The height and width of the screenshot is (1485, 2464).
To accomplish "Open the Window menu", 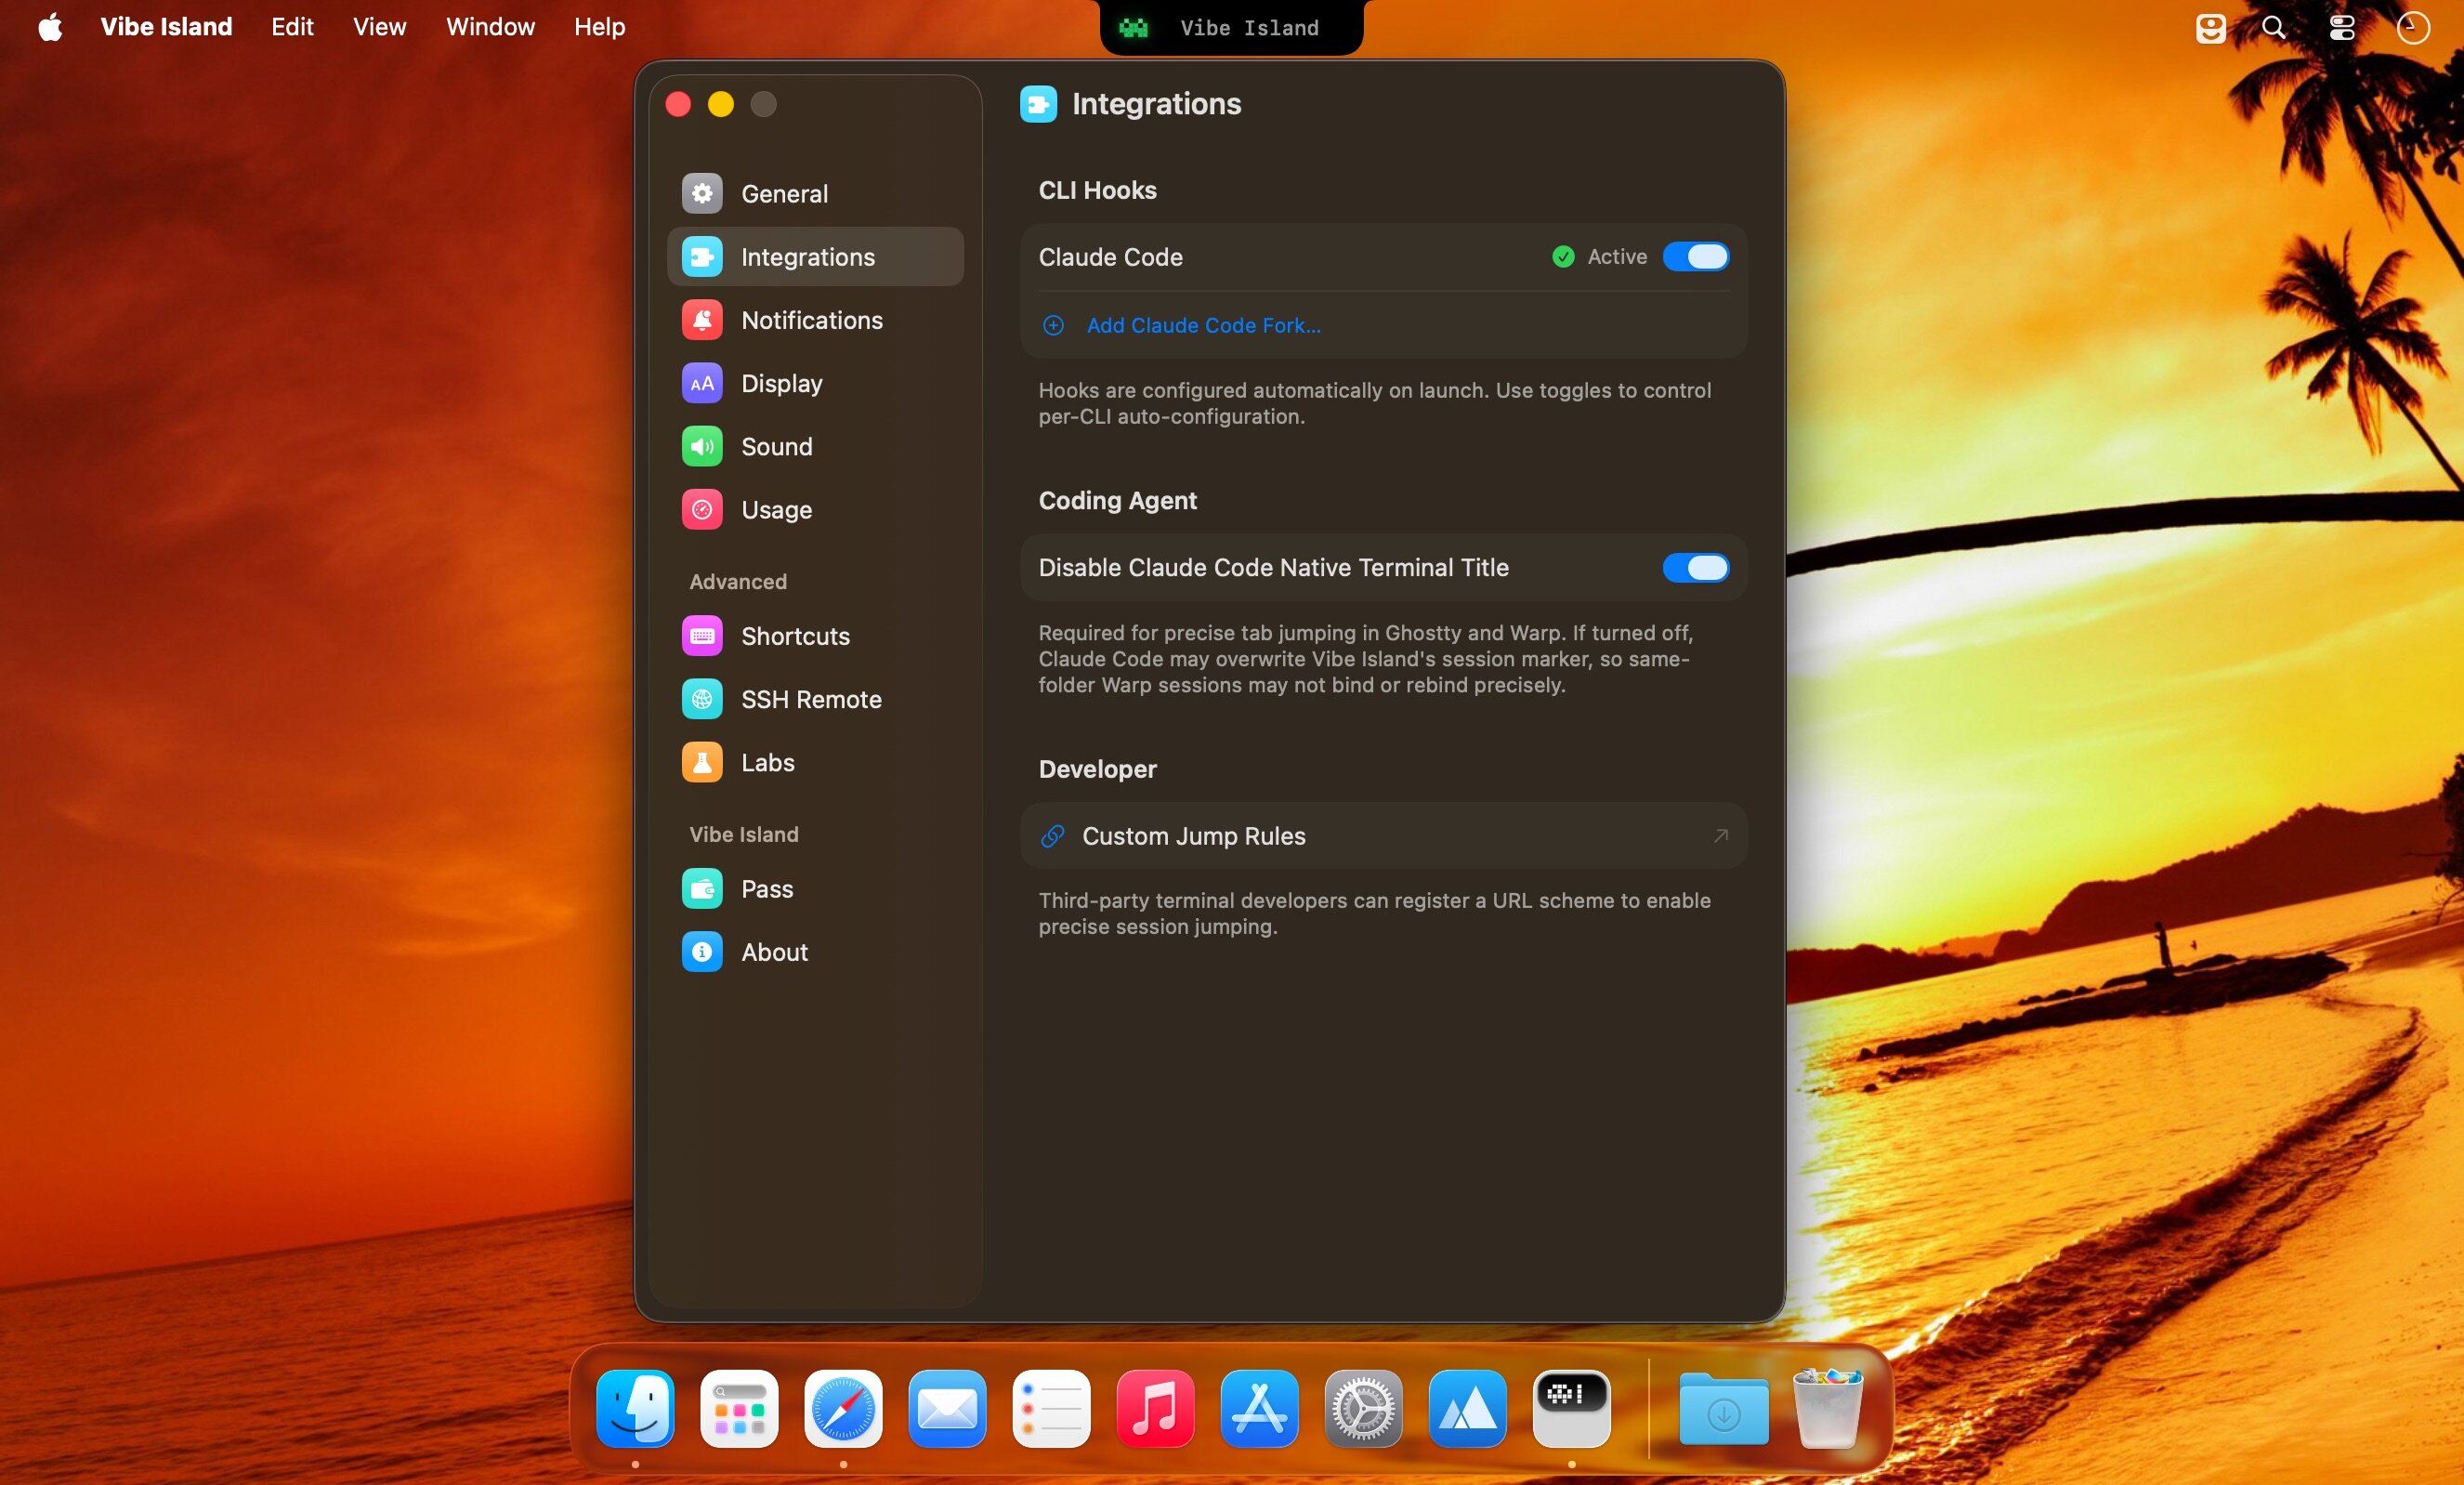I will tap(490, 27).
